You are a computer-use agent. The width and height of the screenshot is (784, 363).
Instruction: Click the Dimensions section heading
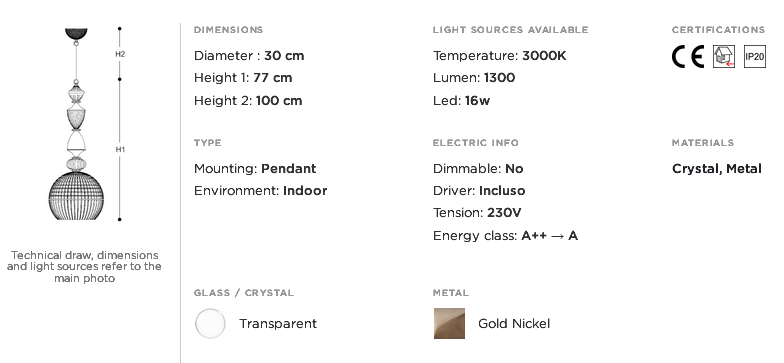point(228,30)
